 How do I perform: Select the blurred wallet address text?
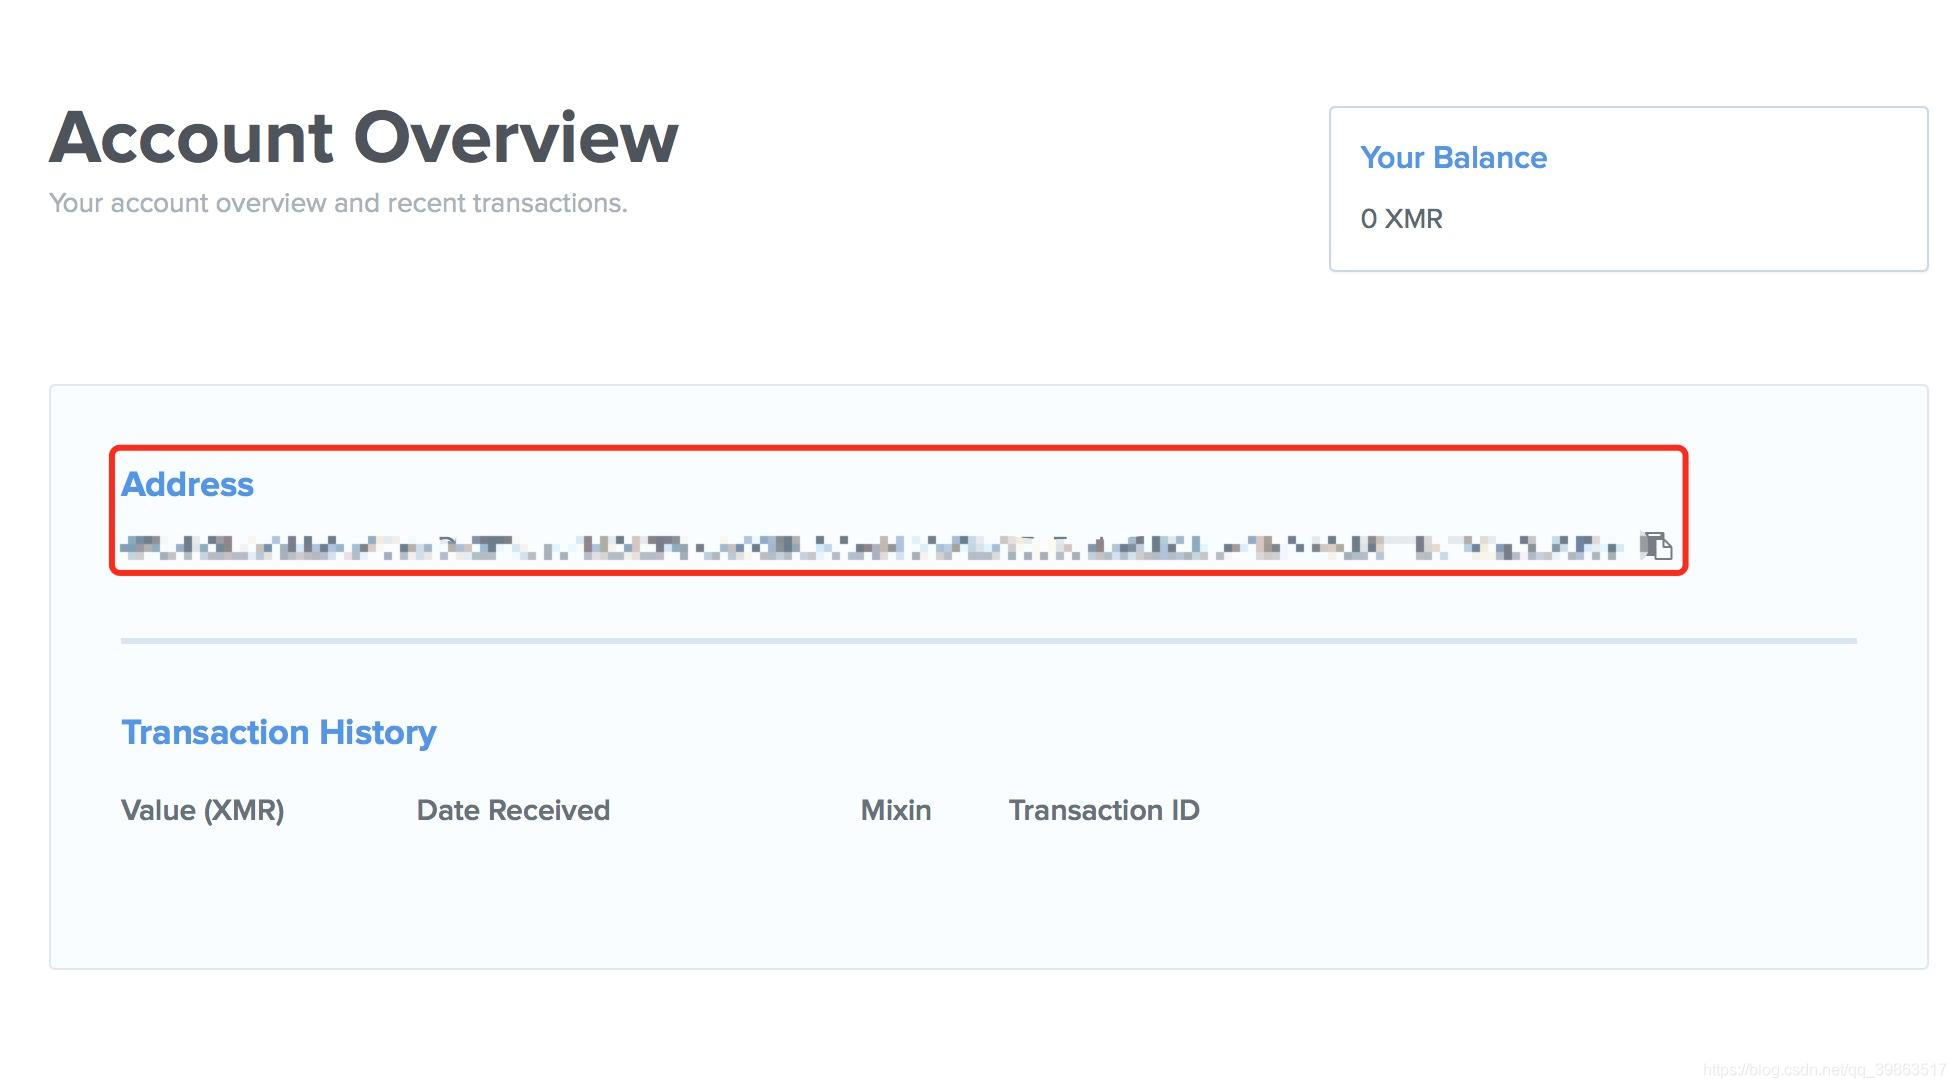click(x=870, y=547)
